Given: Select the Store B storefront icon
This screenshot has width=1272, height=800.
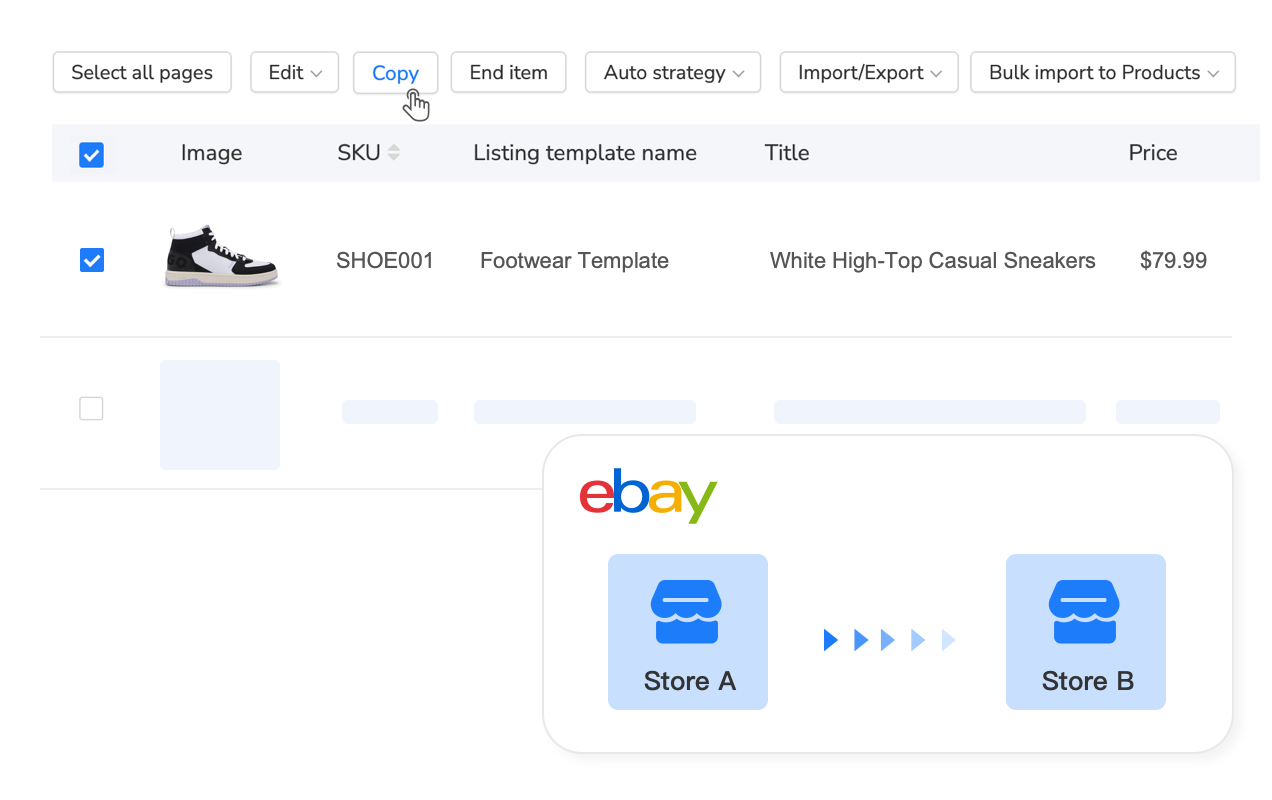Looking at the screenshot, I should tap(1086, 610).
